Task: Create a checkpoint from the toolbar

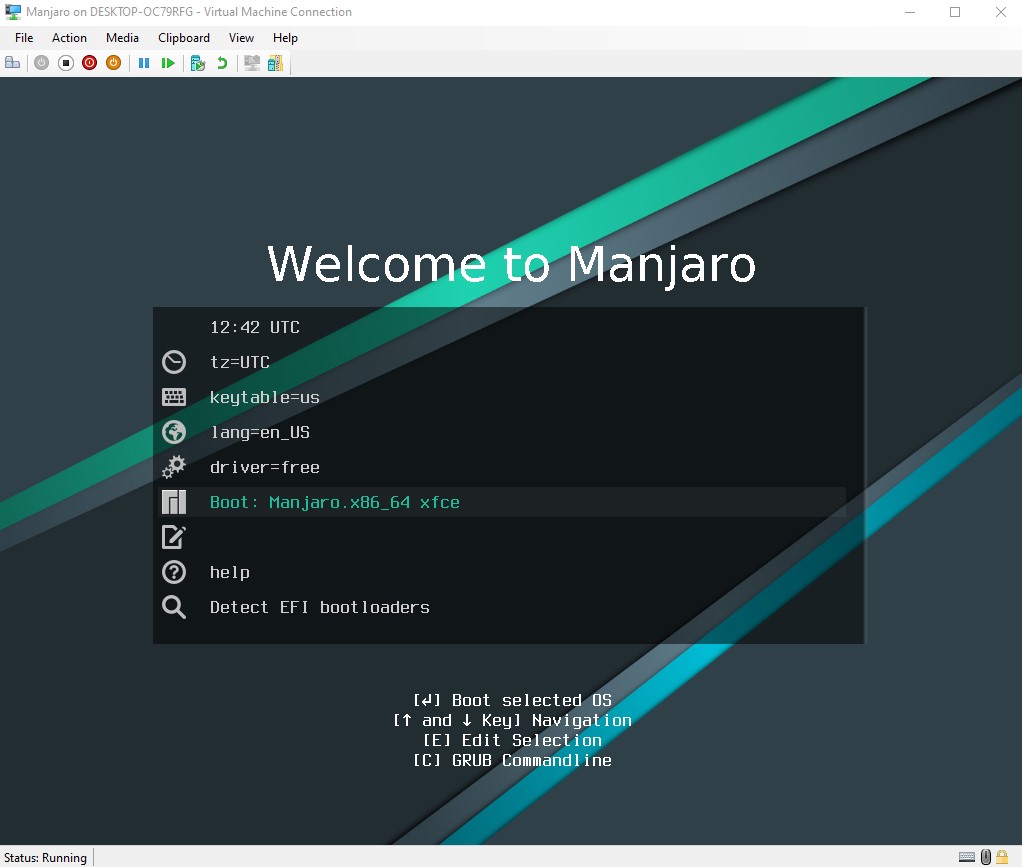Action: pos(198,63)
